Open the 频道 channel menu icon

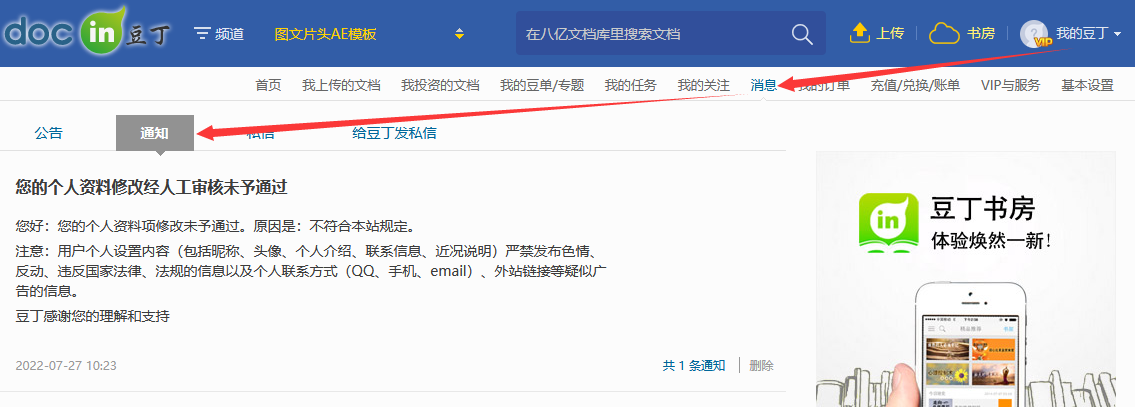click(203, 34)
